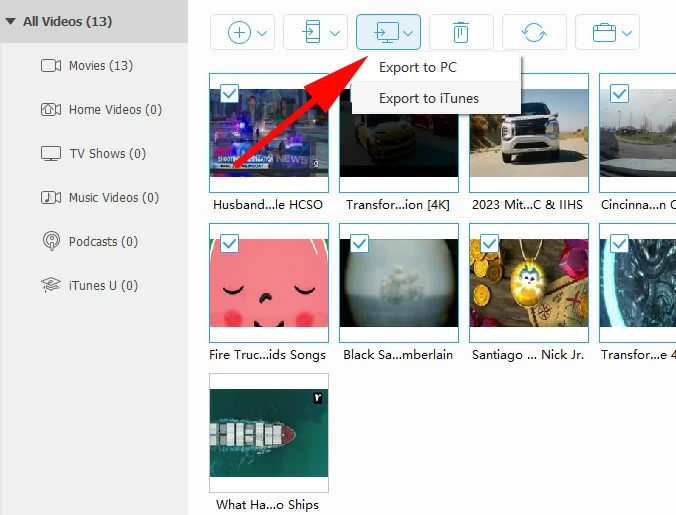Screen dimensions: 676x515
Task: Click the toolbox briefcase icon
Action: (604, 33)
